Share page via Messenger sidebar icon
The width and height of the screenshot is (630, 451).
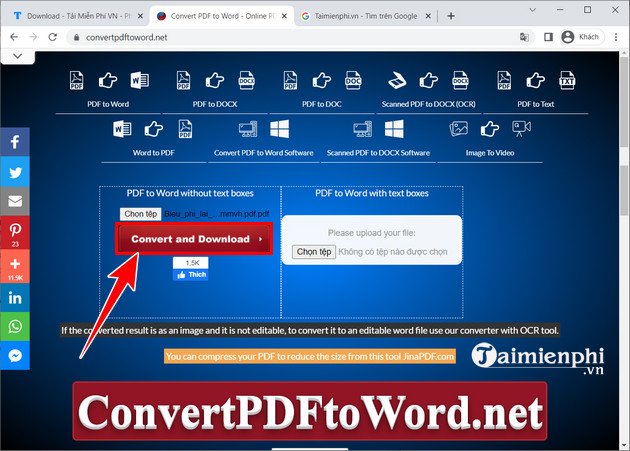[x=15, y=355]
